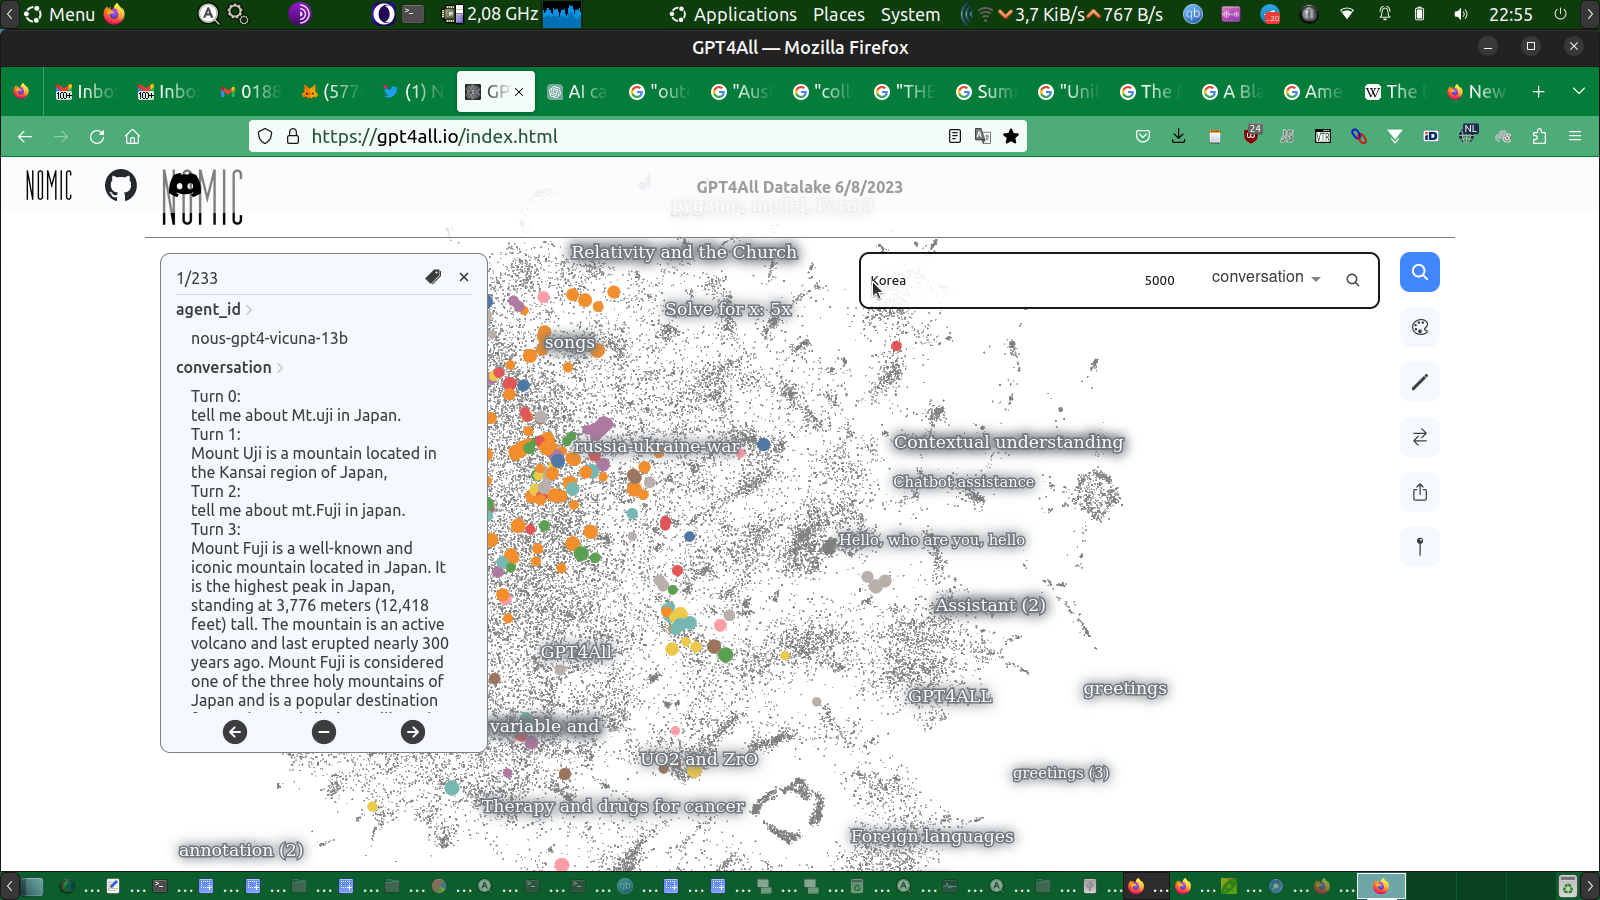Open the GitHub repository icon
1600x900 pixels.
click(121, 185)
